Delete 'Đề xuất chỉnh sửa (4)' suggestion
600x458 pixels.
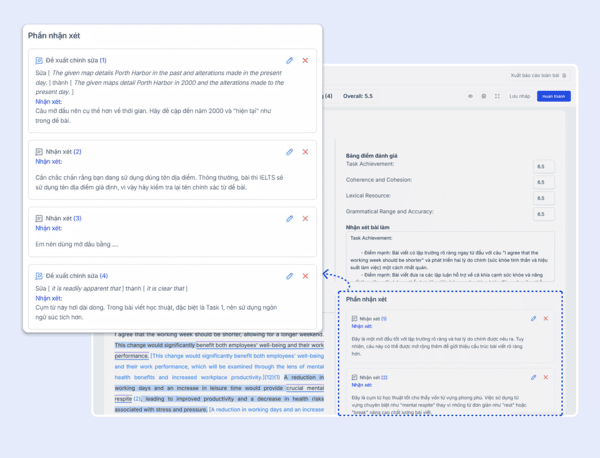[x=305, y=275]
